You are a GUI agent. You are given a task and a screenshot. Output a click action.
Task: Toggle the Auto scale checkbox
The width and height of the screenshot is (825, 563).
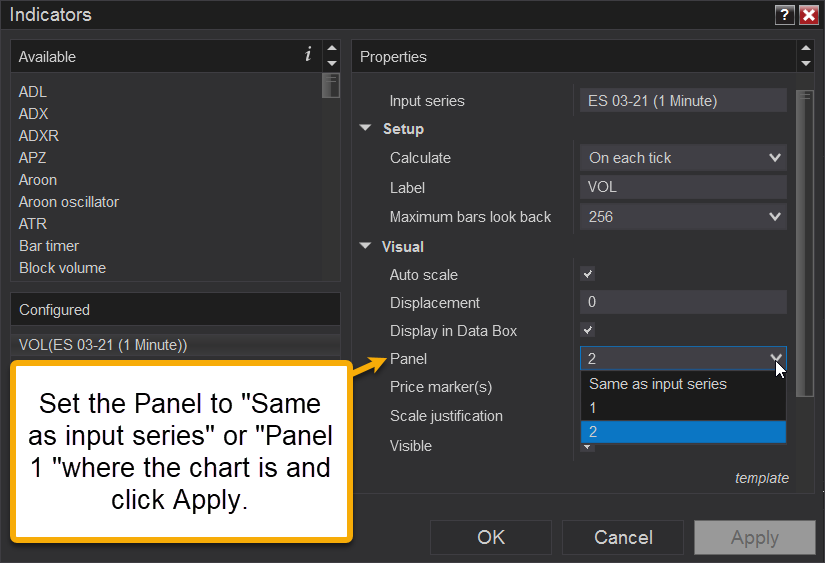point(588,274)
